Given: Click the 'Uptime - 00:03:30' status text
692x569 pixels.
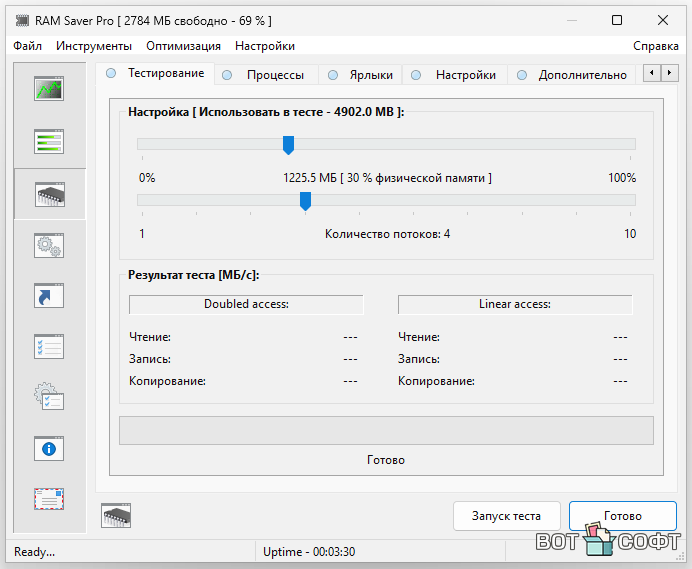Looking at the screenshot, I should [309, 552].
